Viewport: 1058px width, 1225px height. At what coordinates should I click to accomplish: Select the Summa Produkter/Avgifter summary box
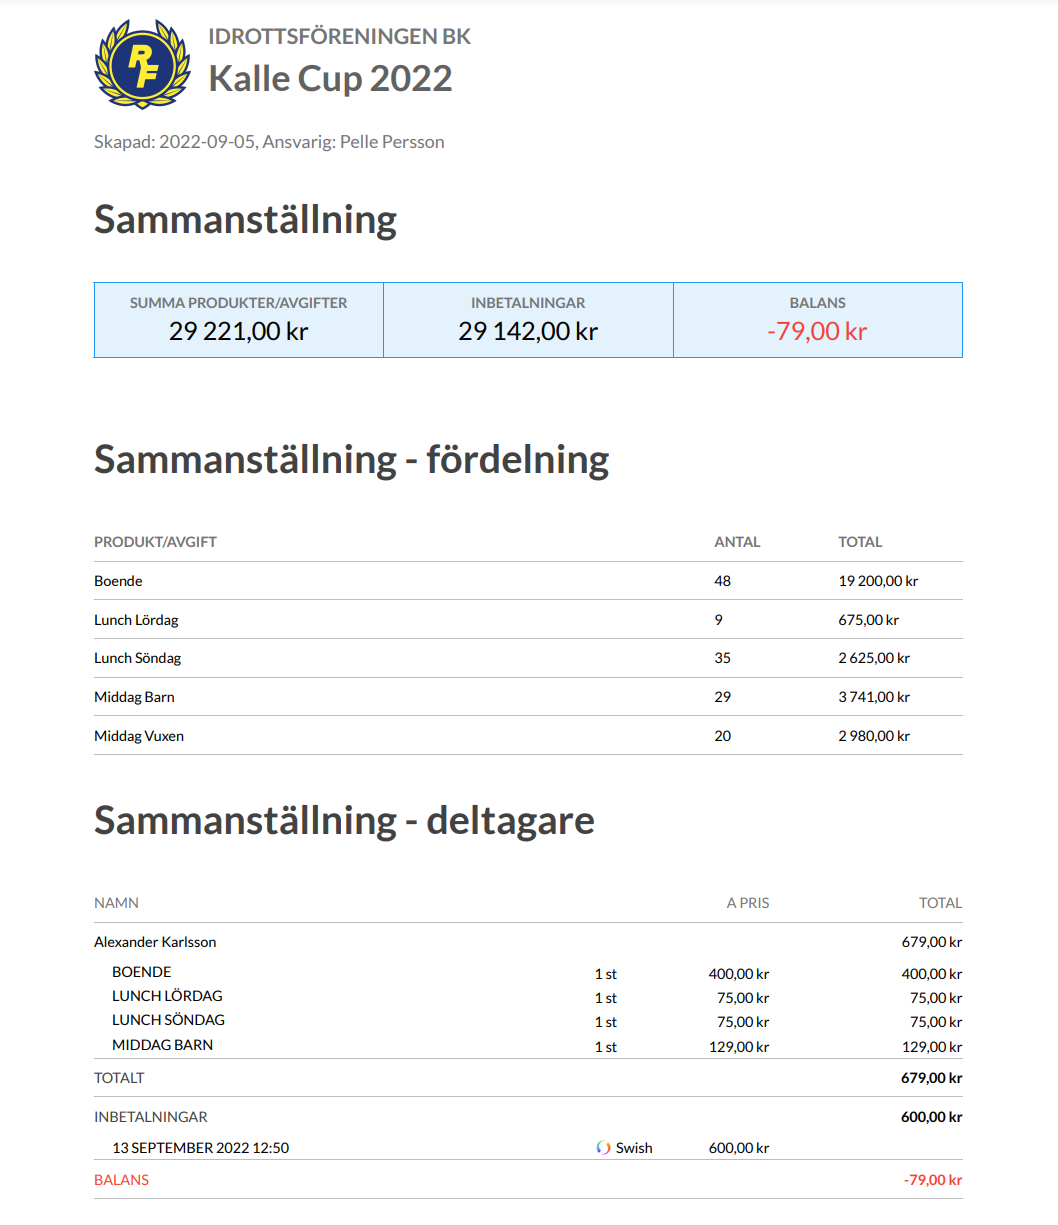239,320
